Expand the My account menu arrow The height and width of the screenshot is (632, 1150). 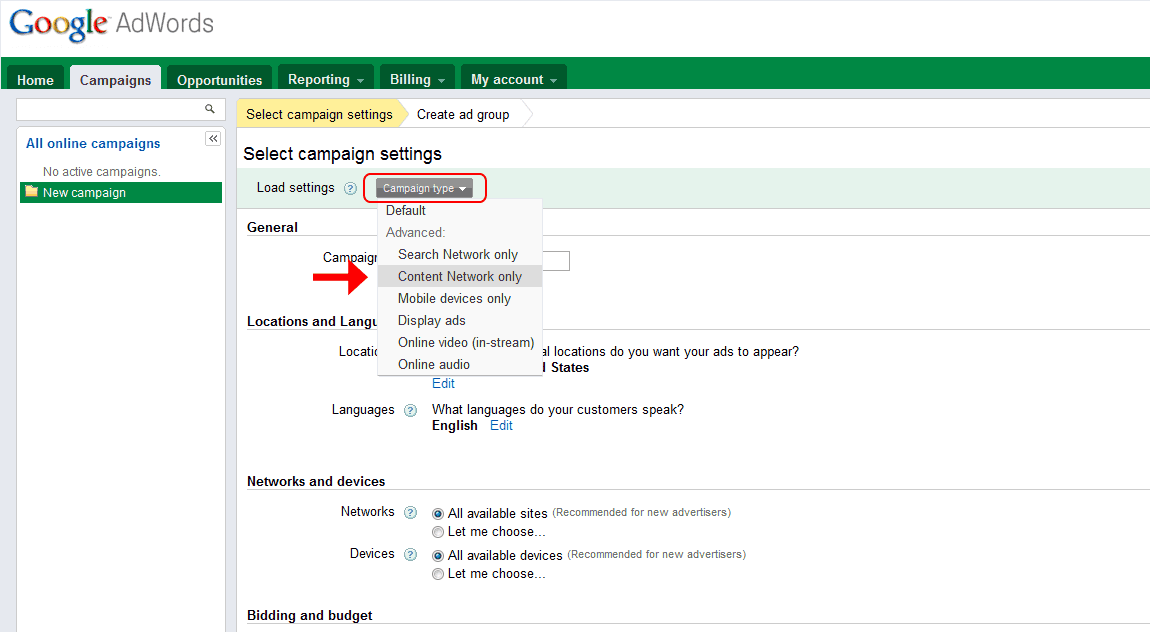(x=554, y=81)
